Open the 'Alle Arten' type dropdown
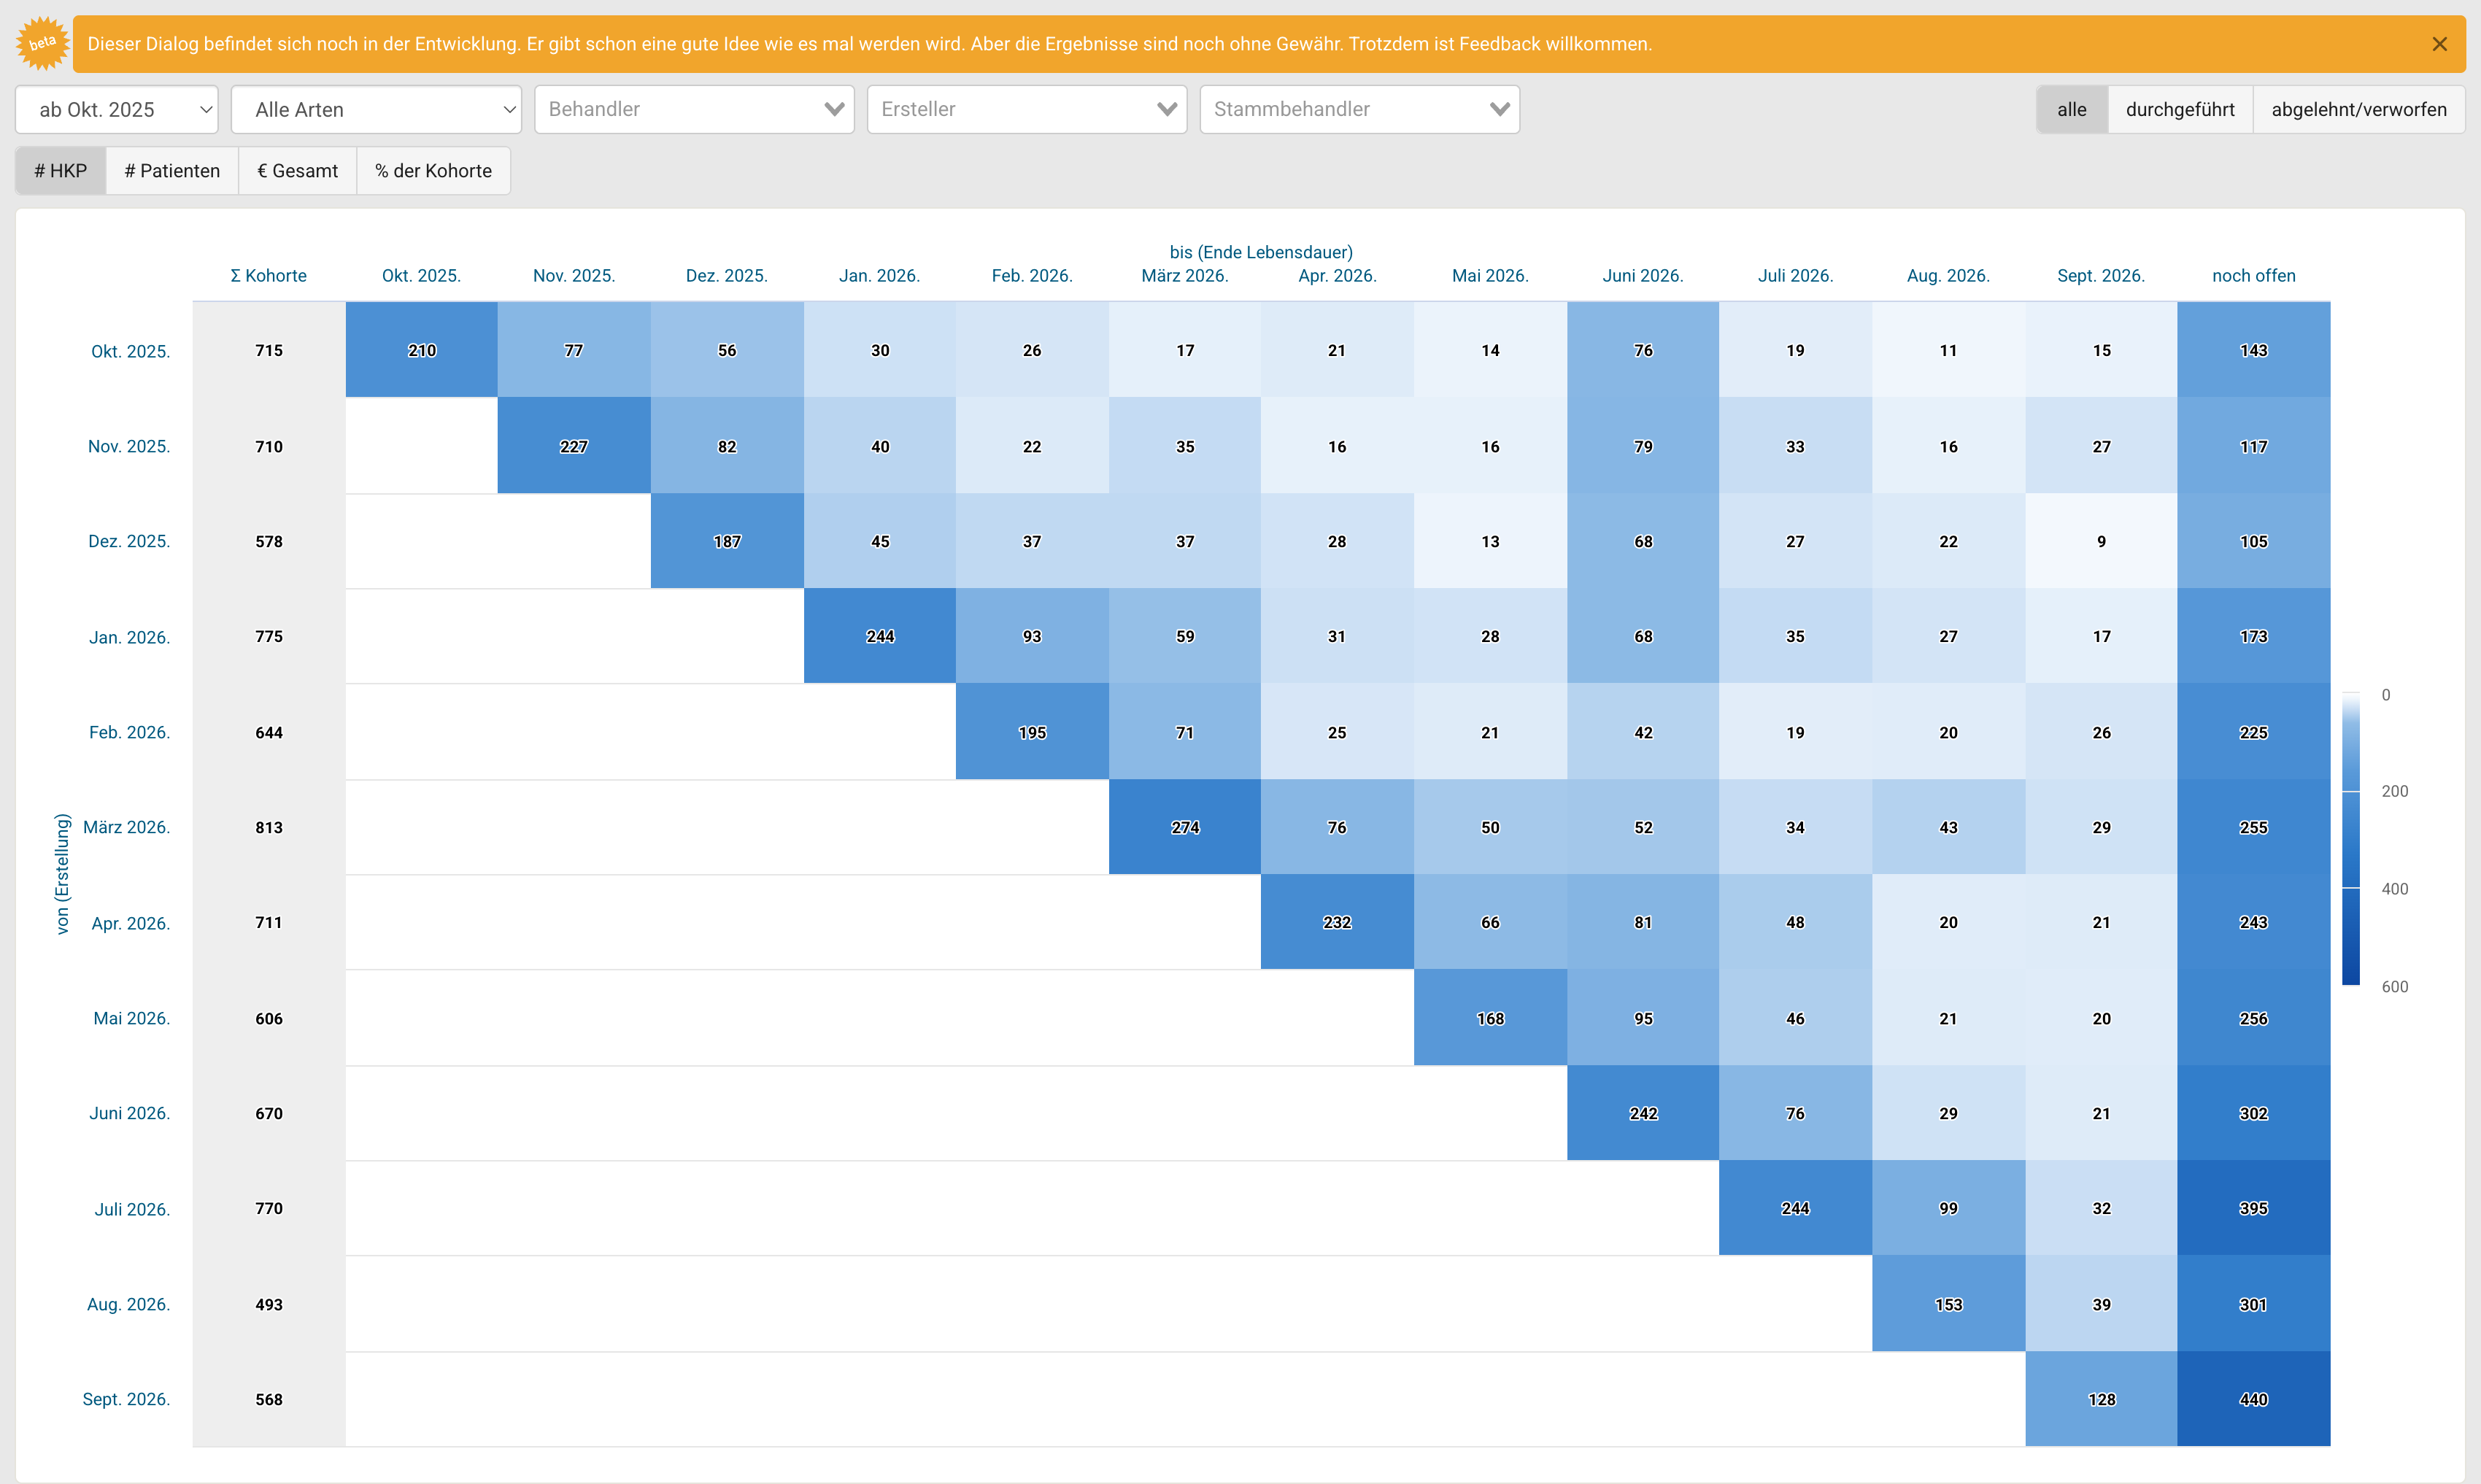Image resolution: width=2481 pixels, height=1484 pixels. click(x=377, y=110)
